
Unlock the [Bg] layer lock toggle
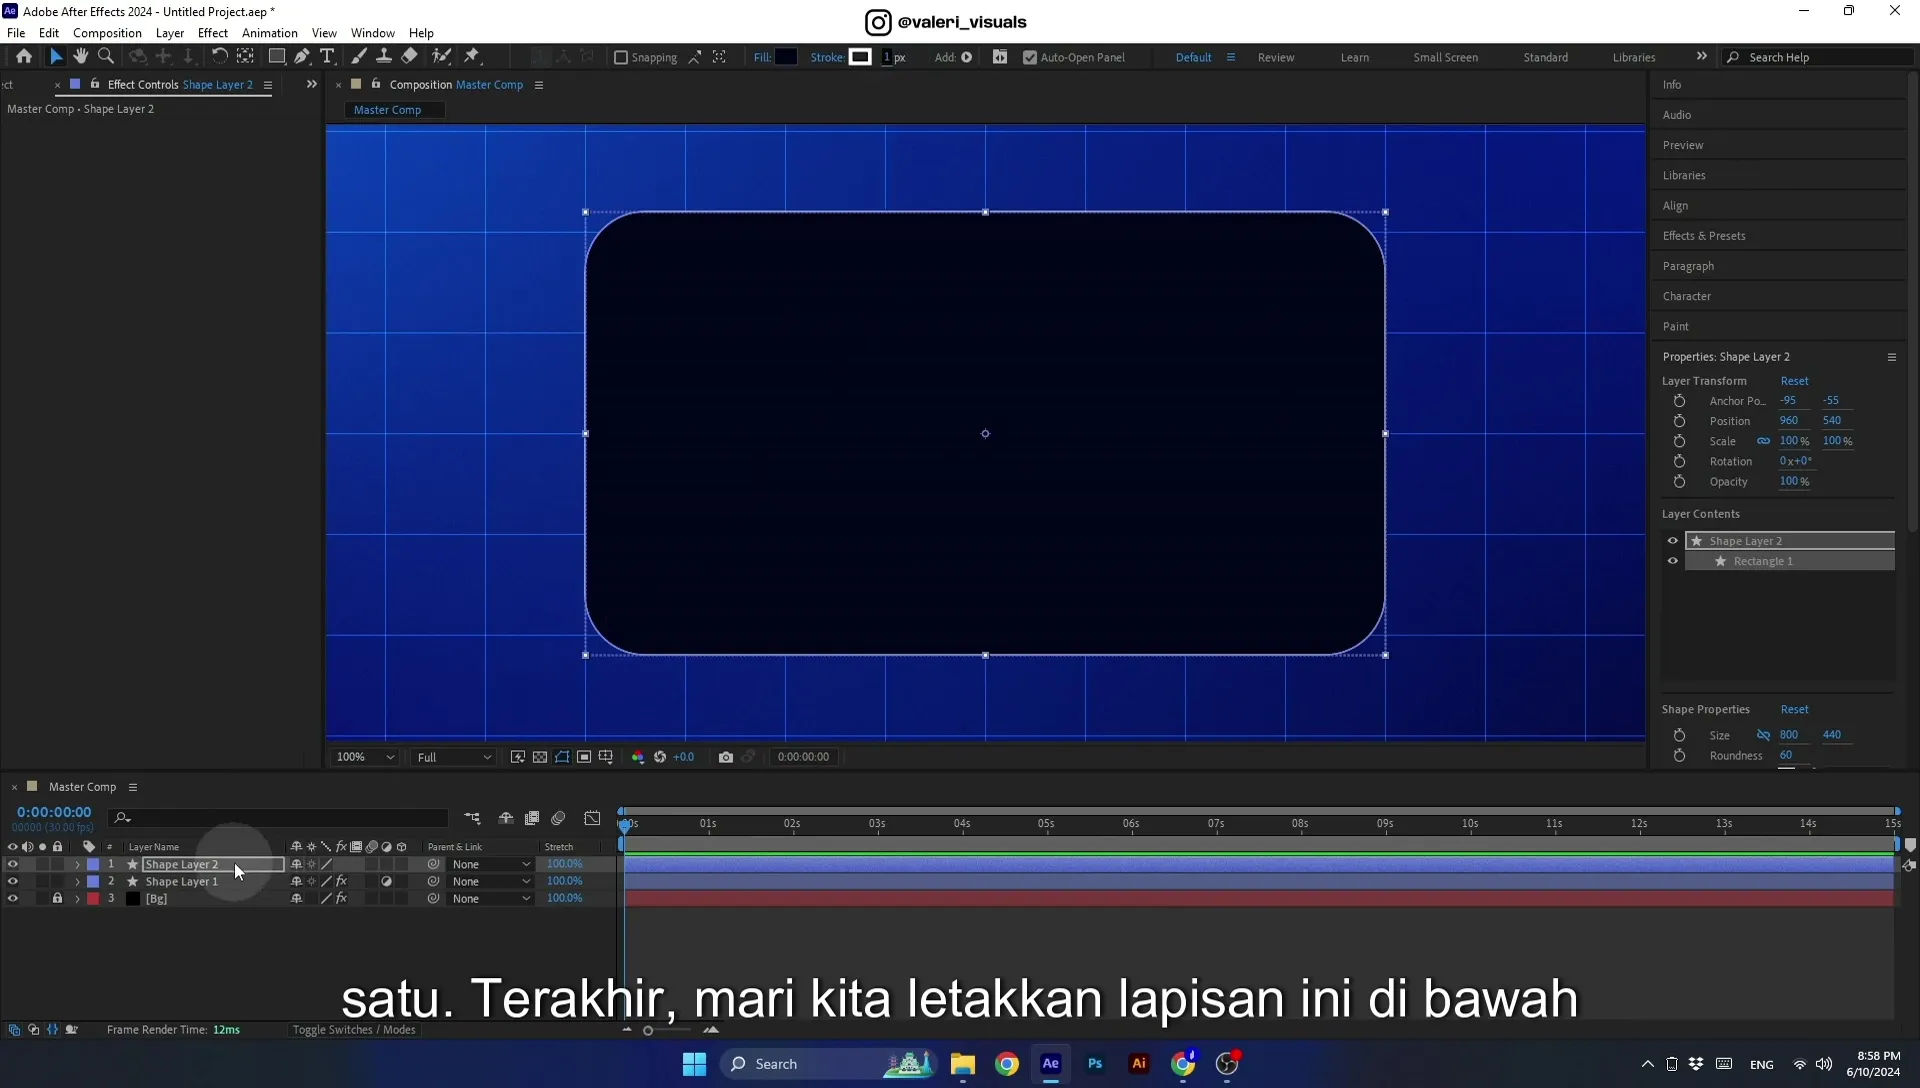coord(57,899)
